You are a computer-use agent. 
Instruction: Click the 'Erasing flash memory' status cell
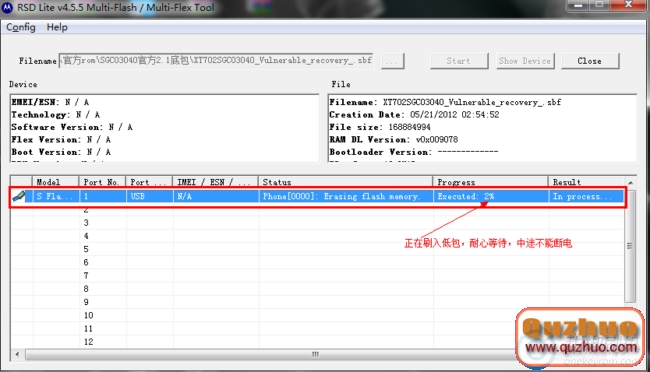[345, 196]
